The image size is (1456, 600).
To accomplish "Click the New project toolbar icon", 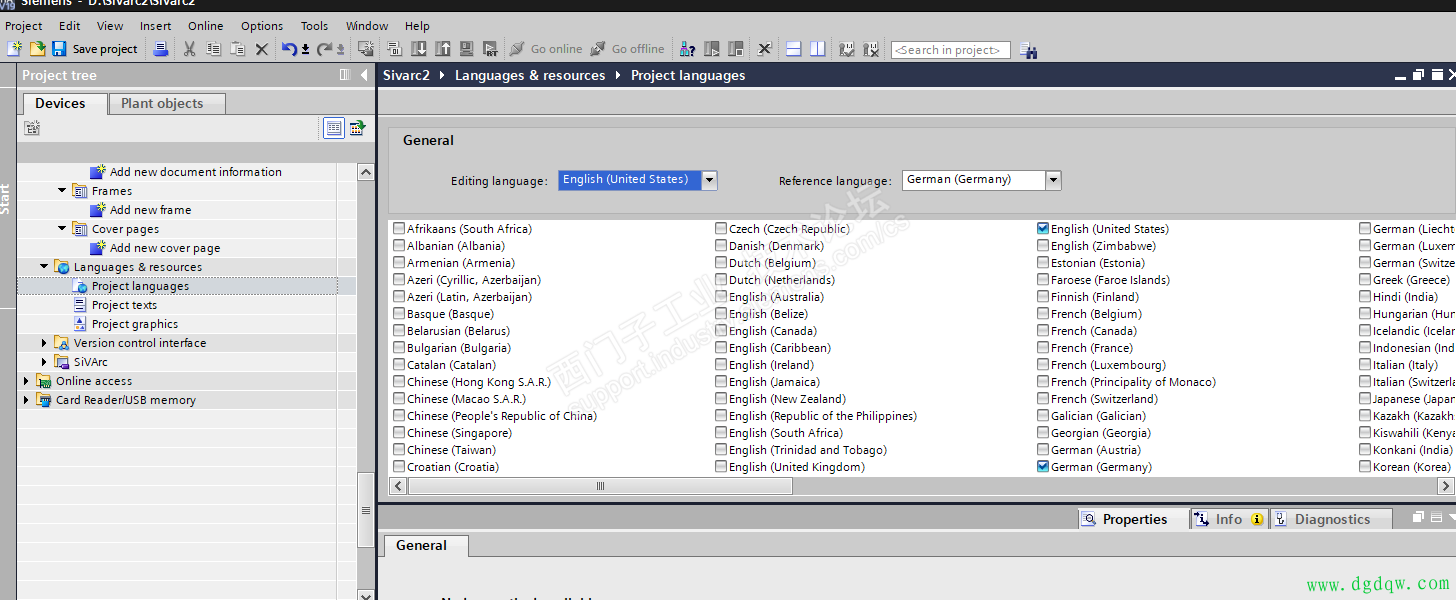I will click(x=14, y=49).
